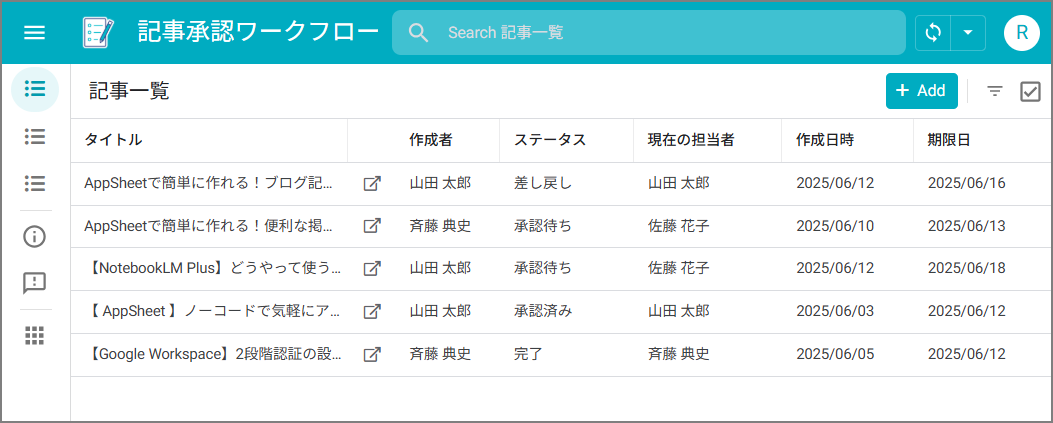Sort by ステータス column header
The width and height of the screenshot is (1053, 423).
click(549, 140)
